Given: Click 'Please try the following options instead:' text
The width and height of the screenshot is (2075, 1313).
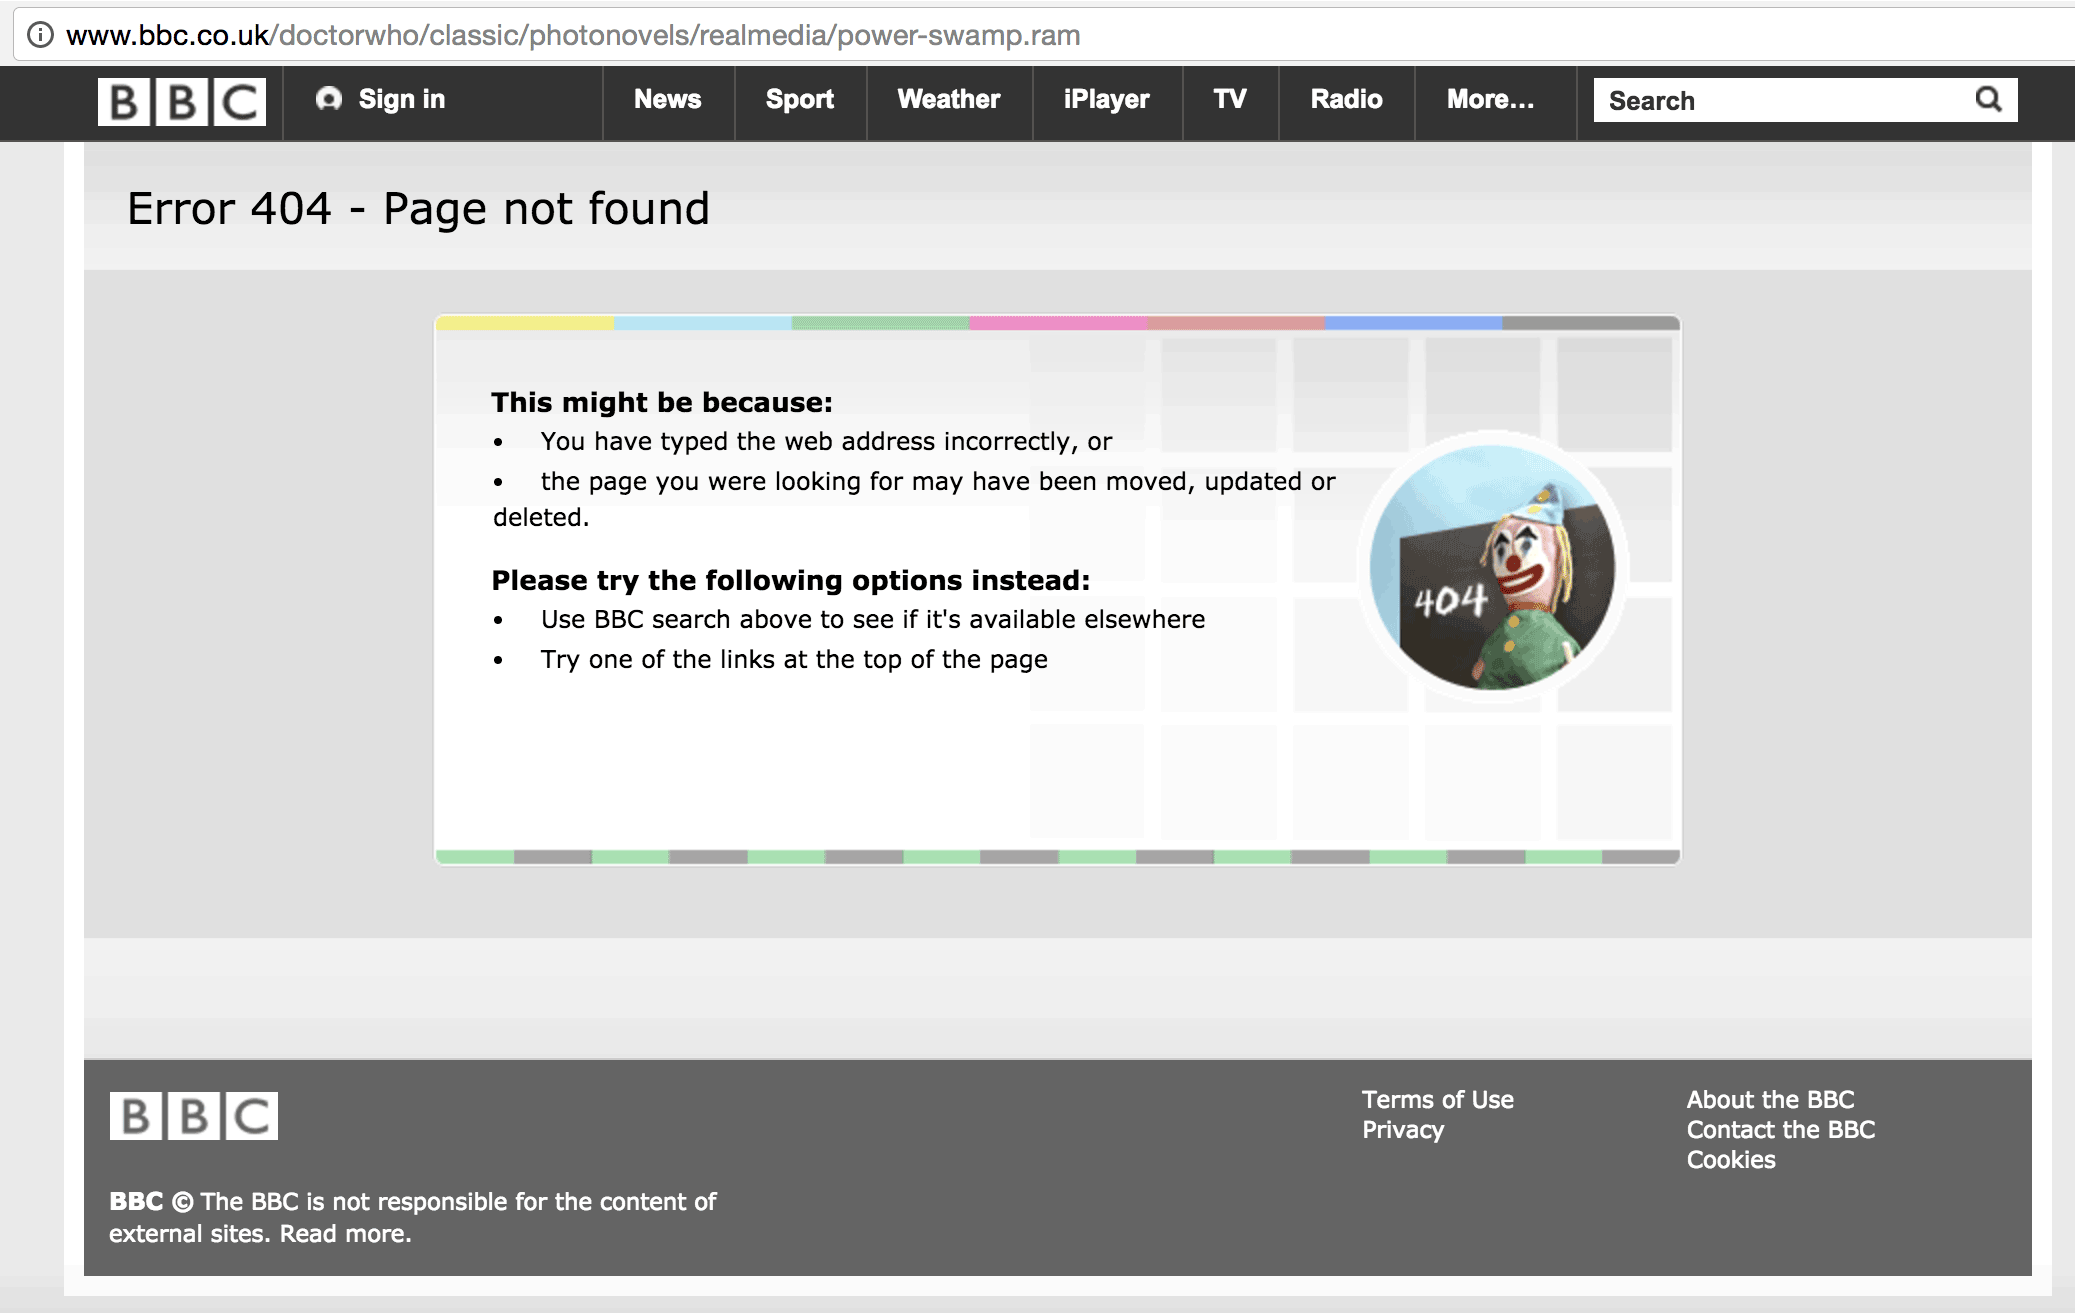Looking at the screenshot, I should pyautogui.click(x=791, y=580).
